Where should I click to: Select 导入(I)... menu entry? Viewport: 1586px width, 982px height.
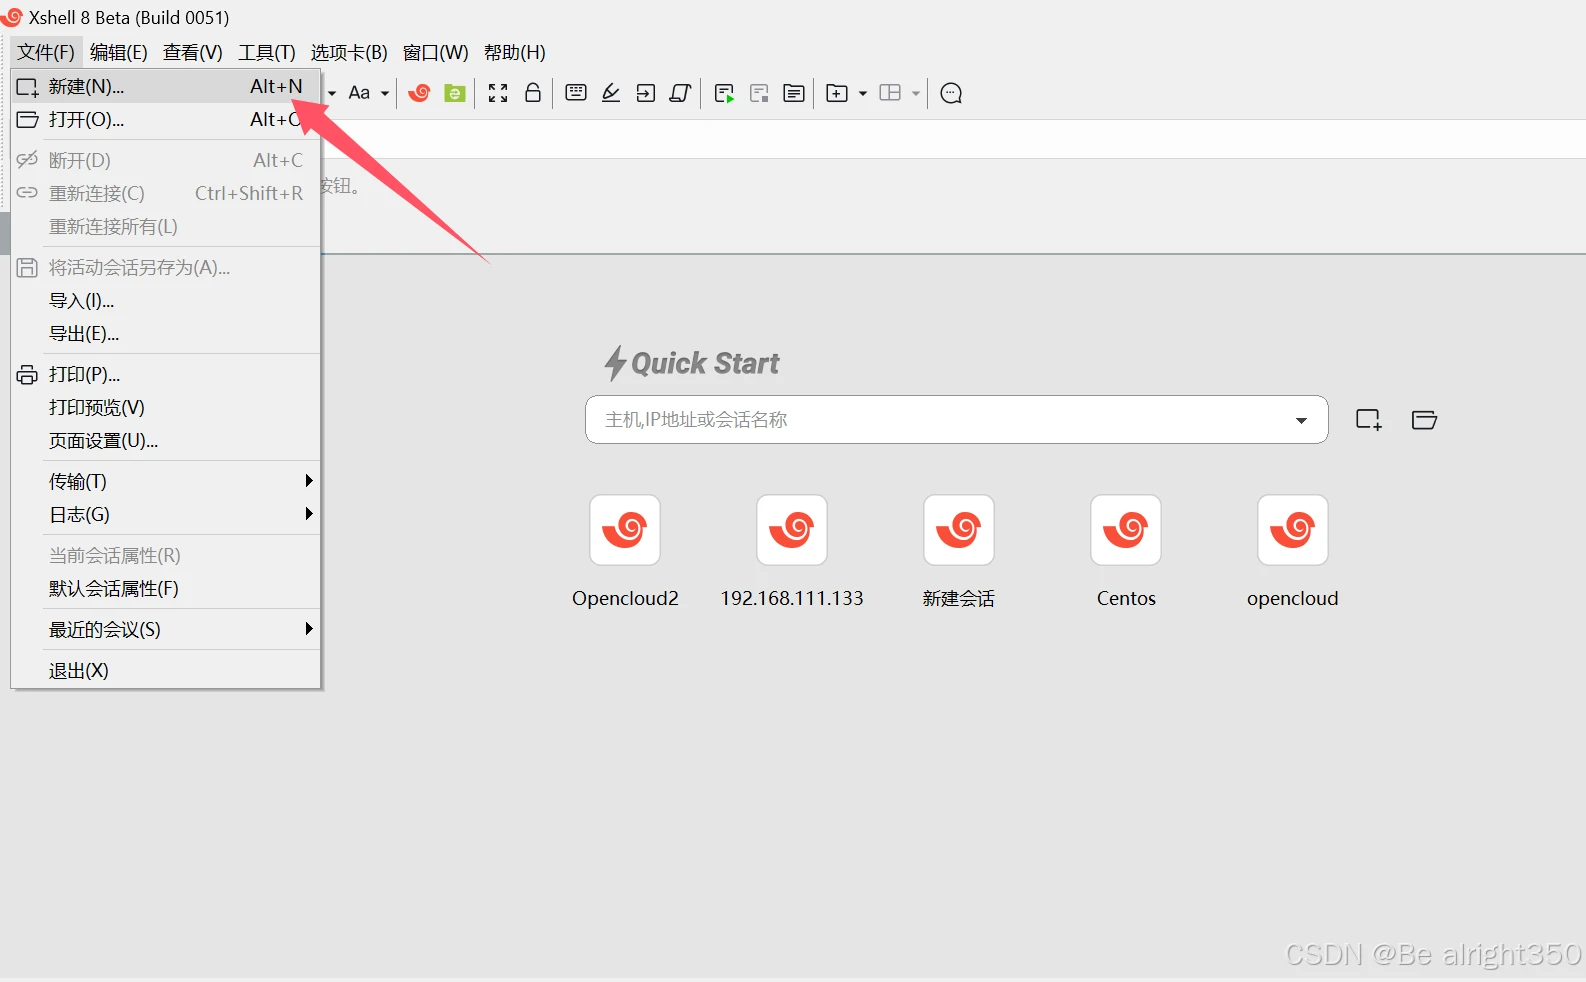pyautogui.click(x=166, y=301)
